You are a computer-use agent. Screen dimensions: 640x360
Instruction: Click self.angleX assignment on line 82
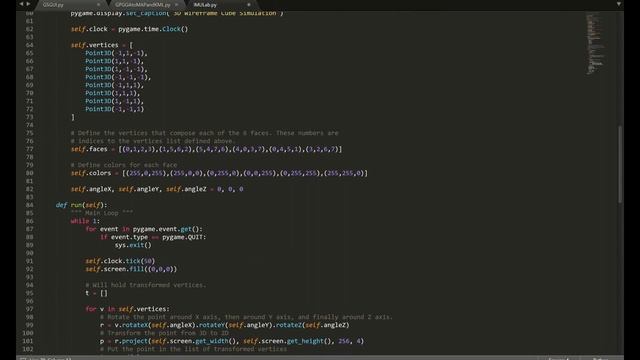pos(157,189)
